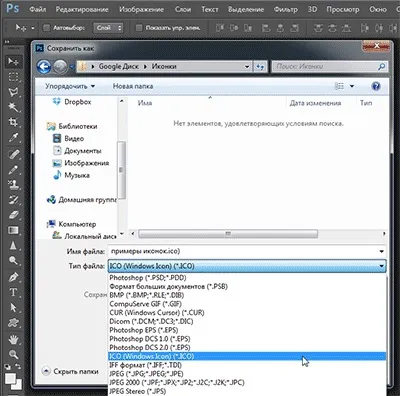The height and width of the screenshot is (396, 400).
Task: Select the History Brush tool
Action: pyautogui.click(x=13, y=200)
